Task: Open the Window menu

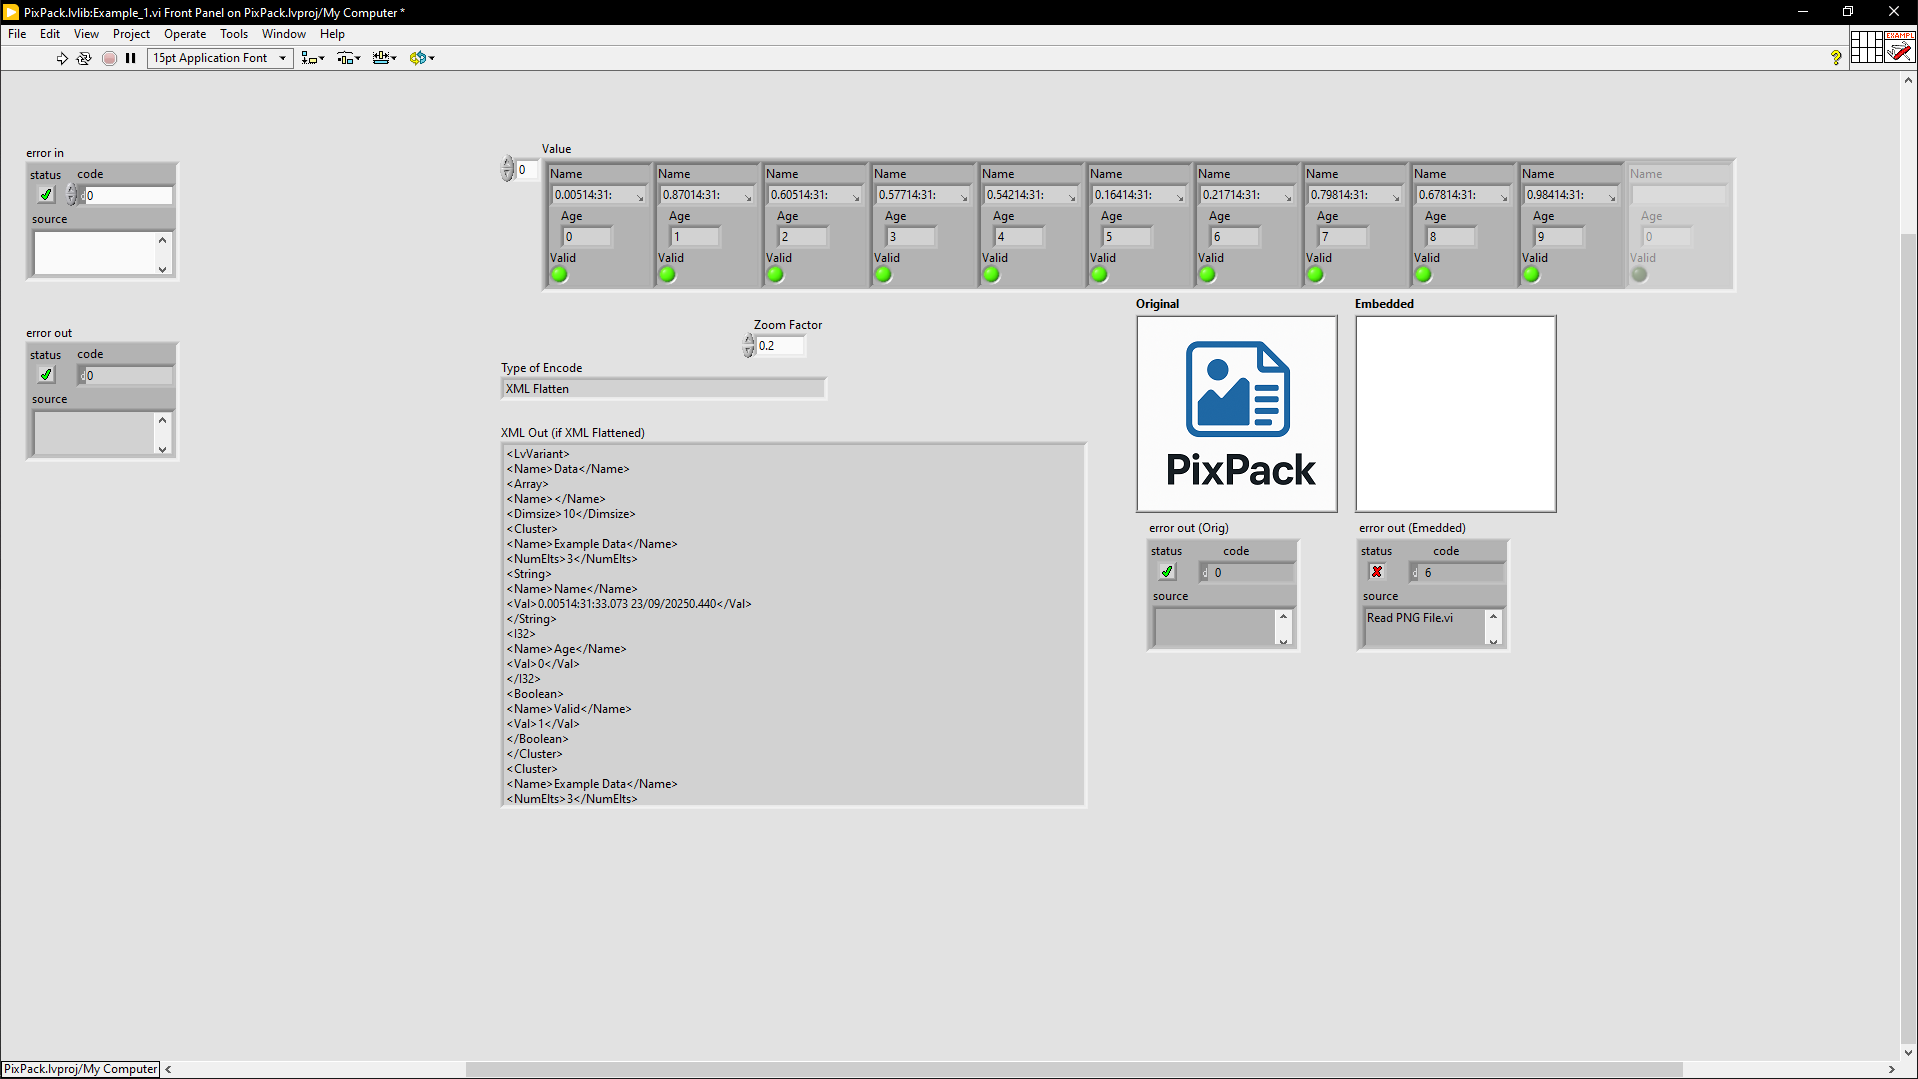Action: coord(284,34)
